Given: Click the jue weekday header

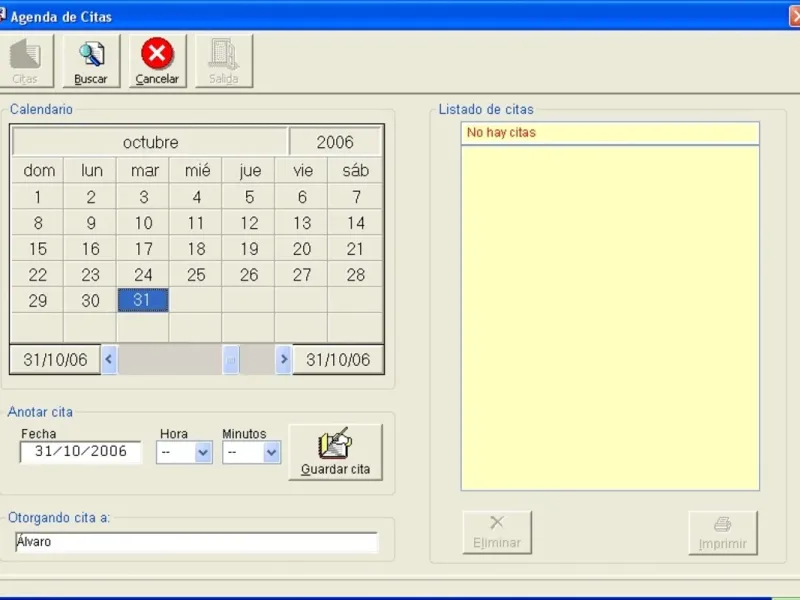Looking at the screenshot, I should [x=250, y=170].
